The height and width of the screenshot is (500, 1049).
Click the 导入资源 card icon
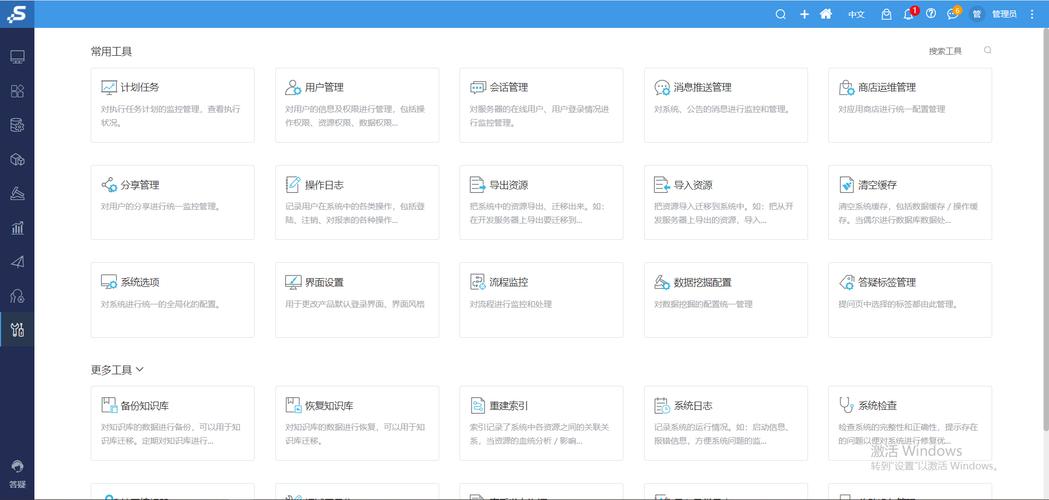coord(662,184)
